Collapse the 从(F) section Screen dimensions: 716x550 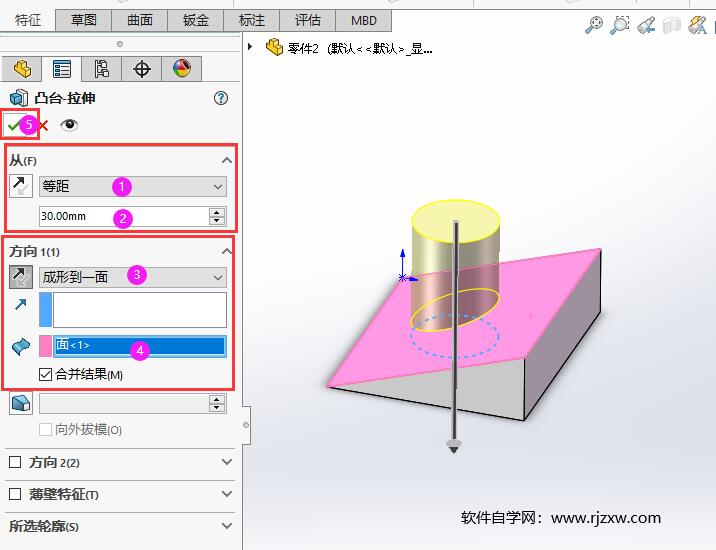(x=226, y=160)
